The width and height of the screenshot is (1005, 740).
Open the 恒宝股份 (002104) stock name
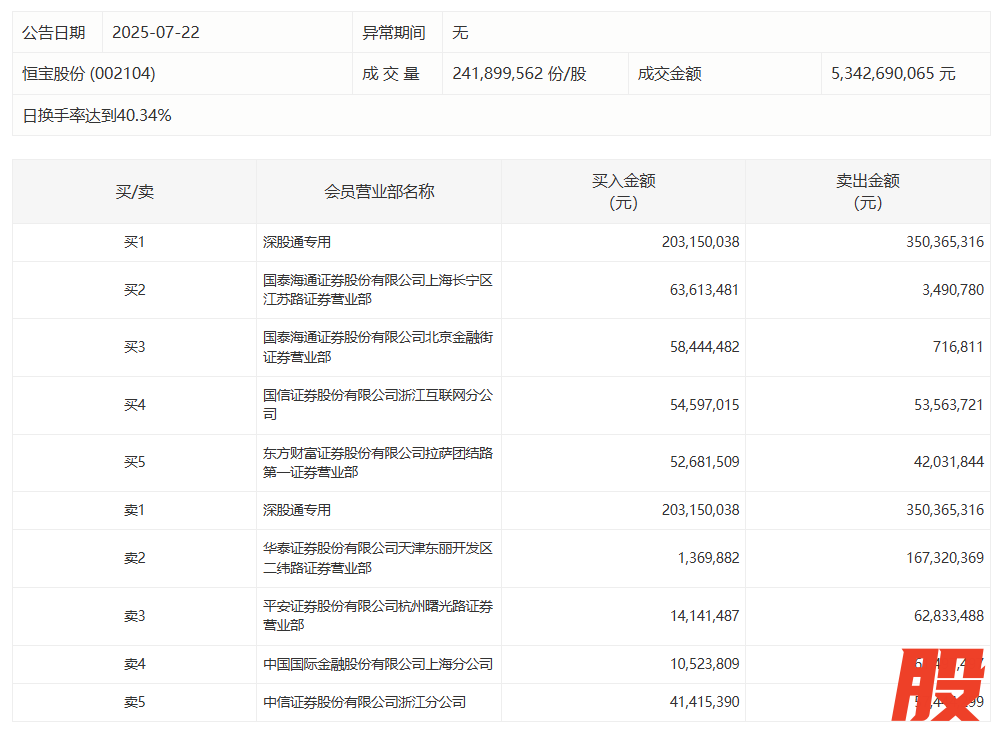click(x=89, y=74)
